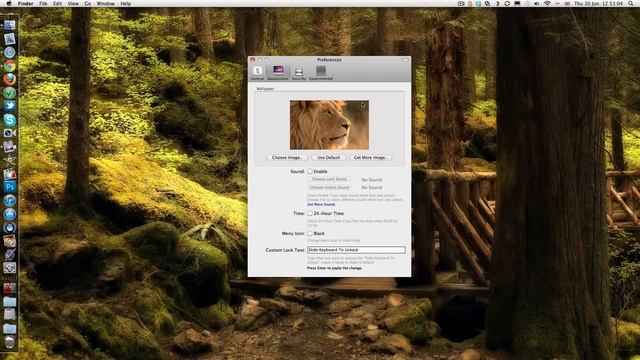
Task: Open the Security preferences tab
Action: click(x=299, y=73)
